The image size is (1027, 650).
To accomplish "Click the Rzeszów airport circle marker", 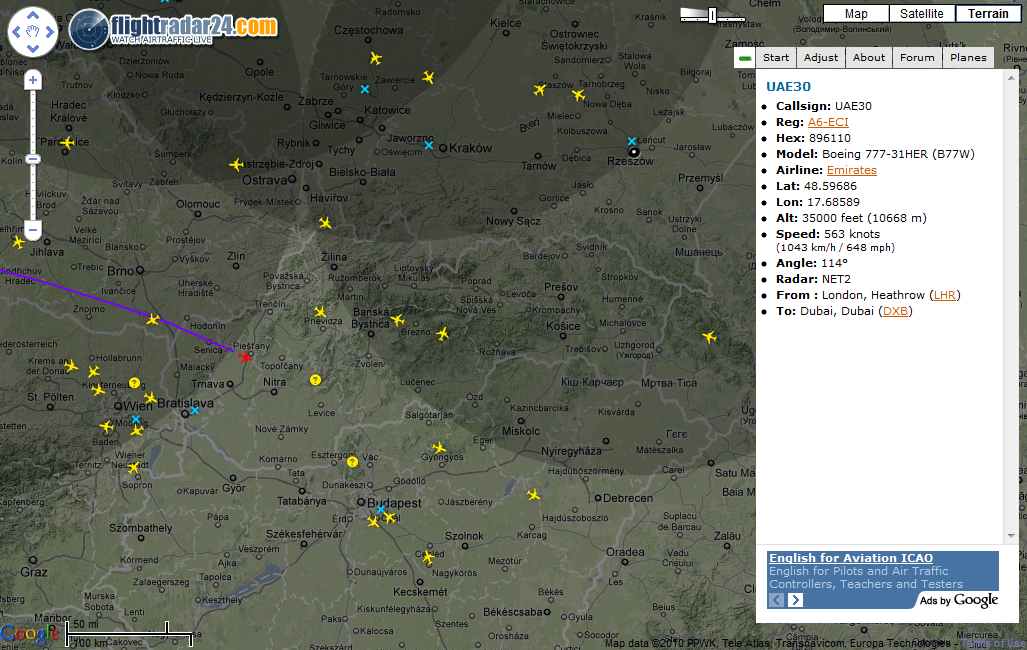I will click(633, 152).
